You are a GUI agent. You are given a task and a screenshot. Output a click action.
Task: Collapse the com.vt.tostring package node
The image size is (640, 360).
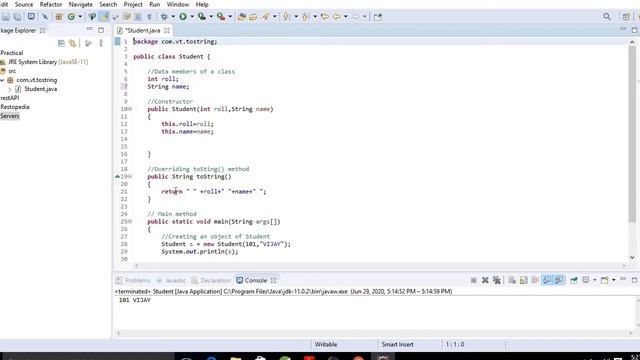tap(2, 80)
